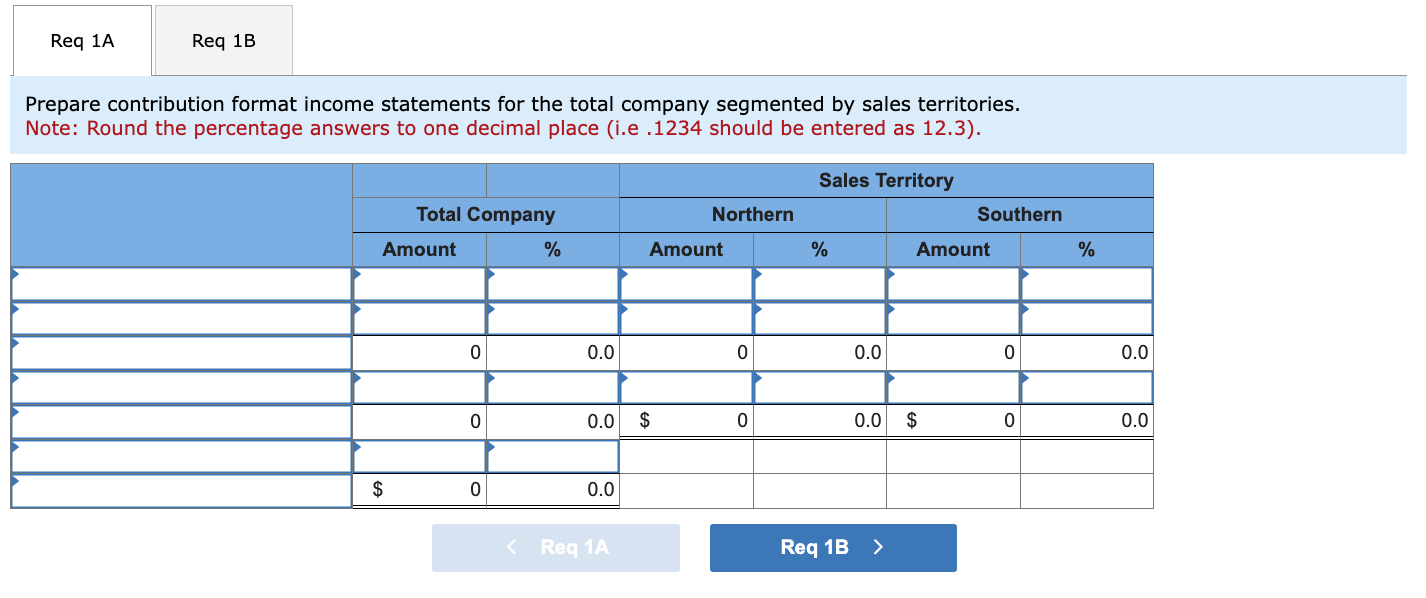Image resolution: width=1426 pixels, height=598 pixels.
Task: Click the last row label field
Action: (180, 490)
